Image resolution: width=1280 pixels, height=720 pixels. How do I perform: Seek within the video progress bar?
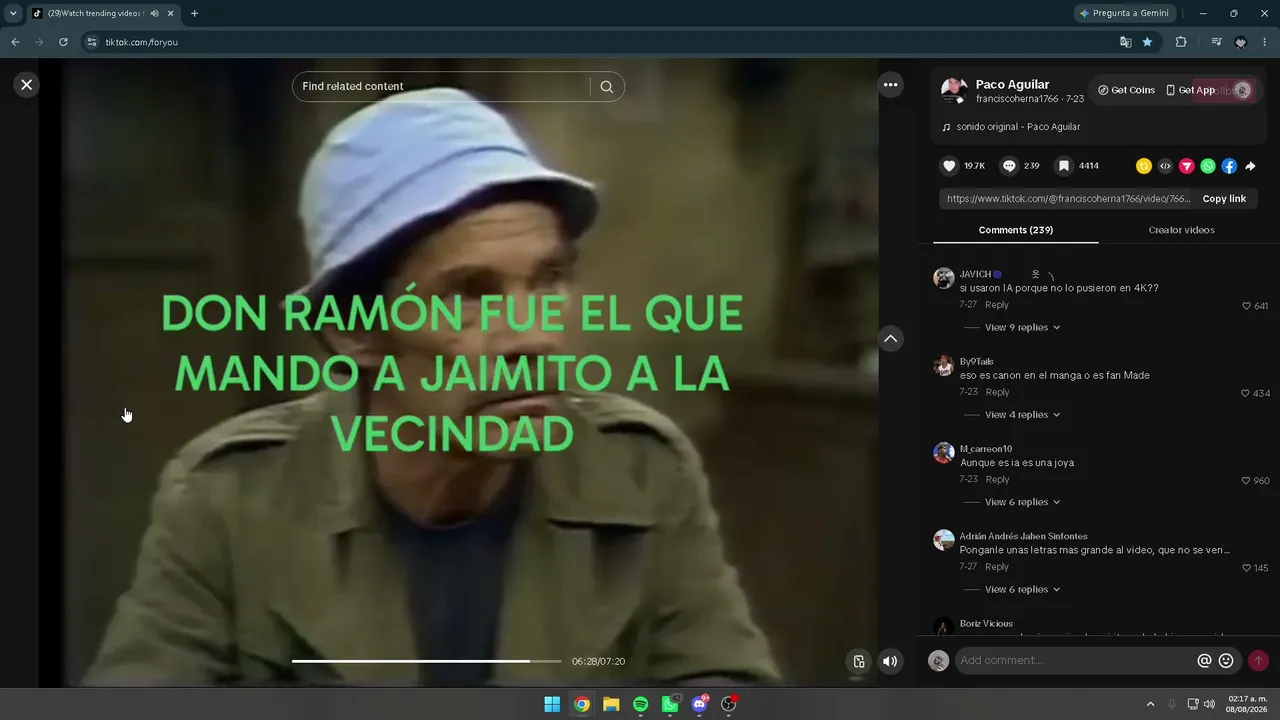(x=426, y=661)
